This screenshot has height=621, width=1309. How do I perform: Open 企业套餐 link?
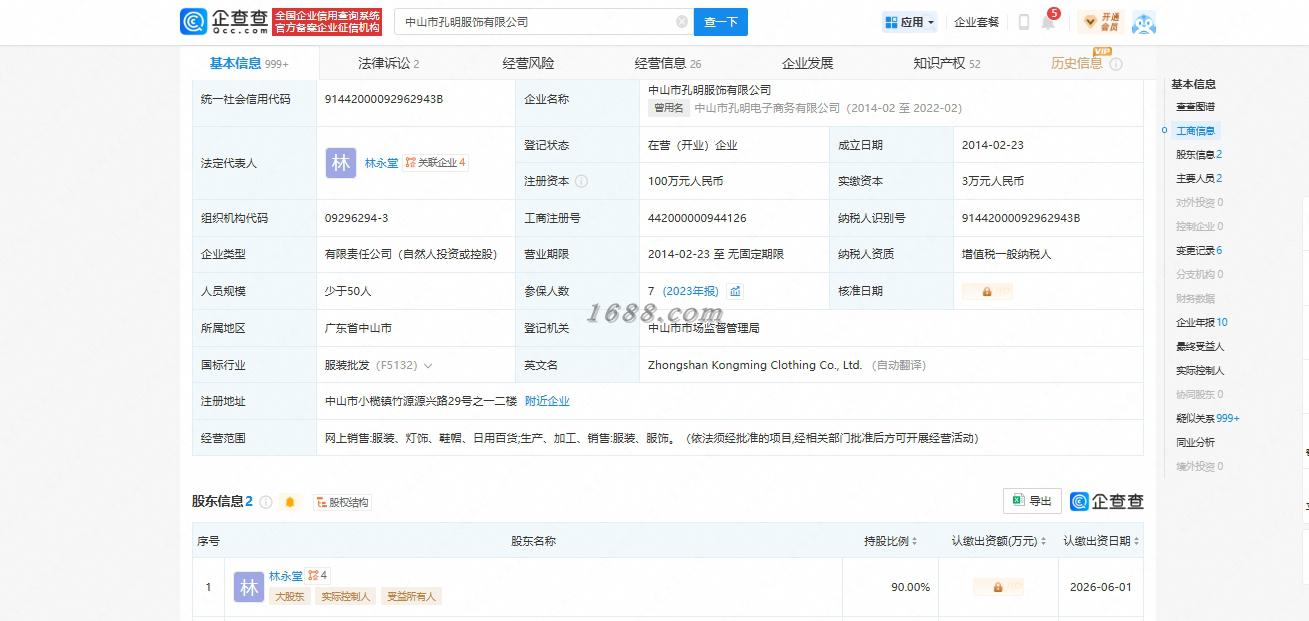(x=976, y=22)
